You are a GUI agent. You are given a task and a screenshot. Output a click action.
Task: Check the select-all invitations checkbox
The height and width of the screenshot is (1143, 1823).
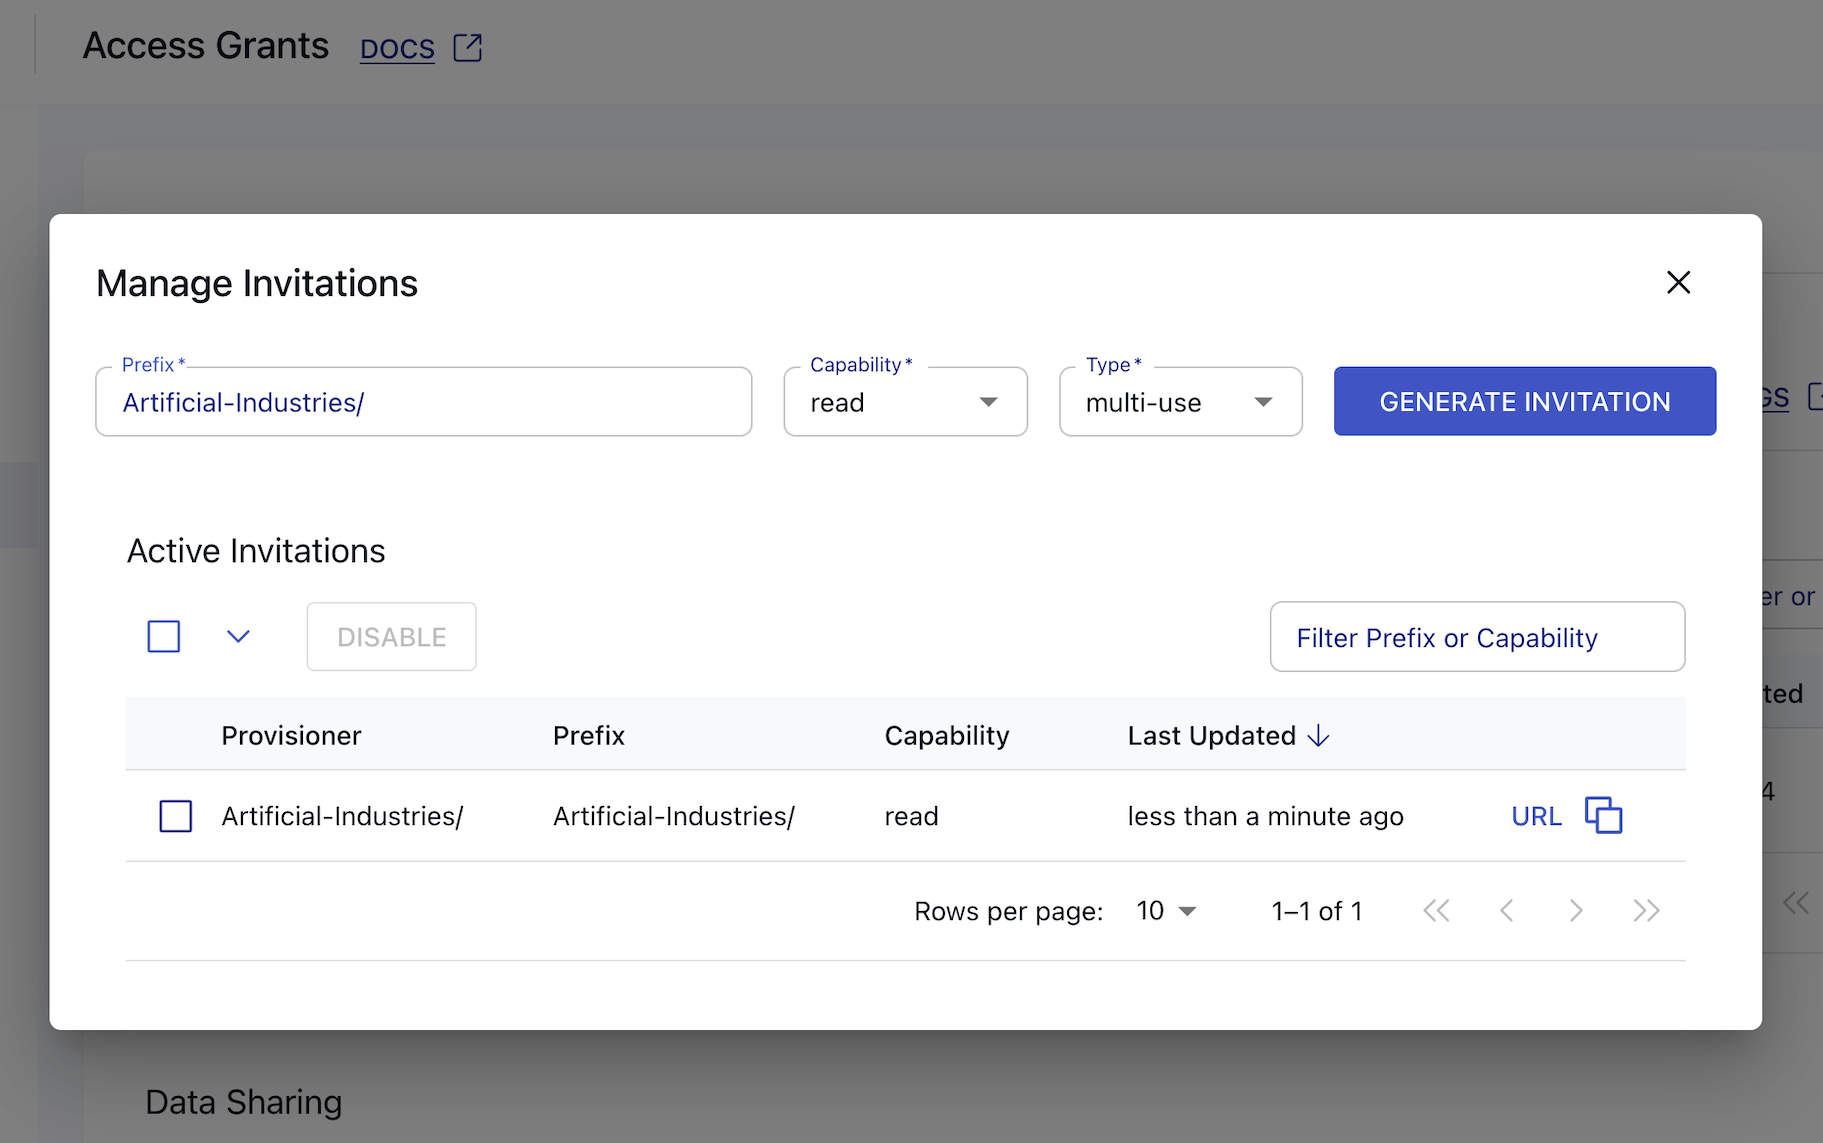pyautogui.click(x=164, y=637)
